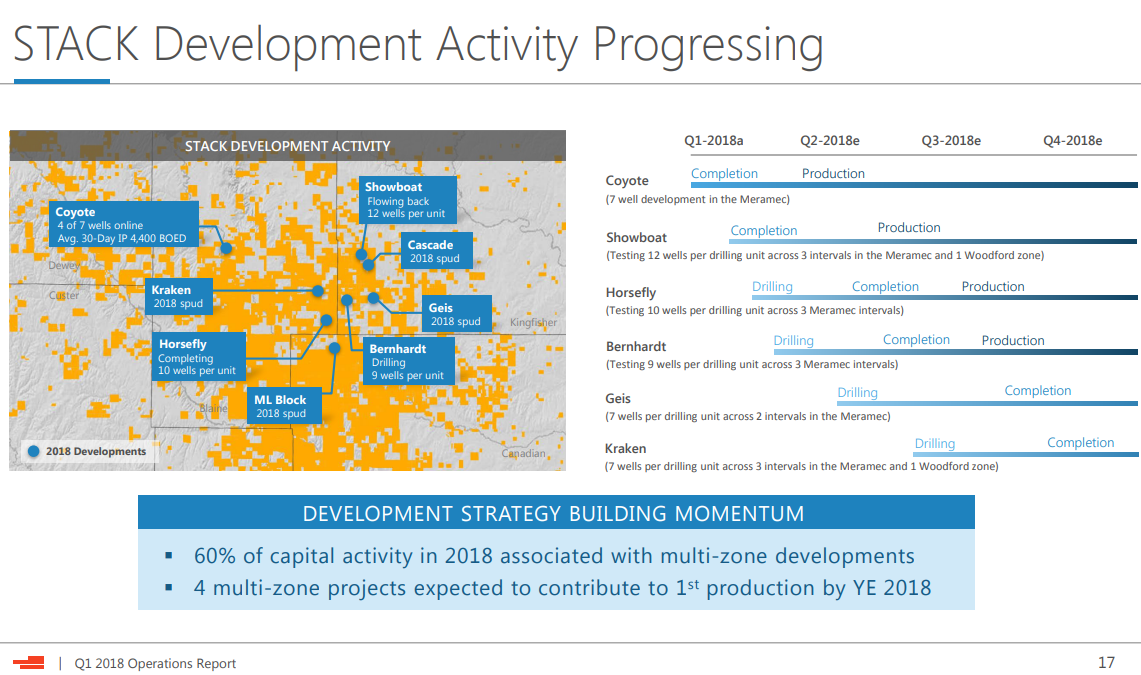The image size is (1141, 675).
Task: Click the blue 2018 Developments legend dot
Action: pos(33,451)
